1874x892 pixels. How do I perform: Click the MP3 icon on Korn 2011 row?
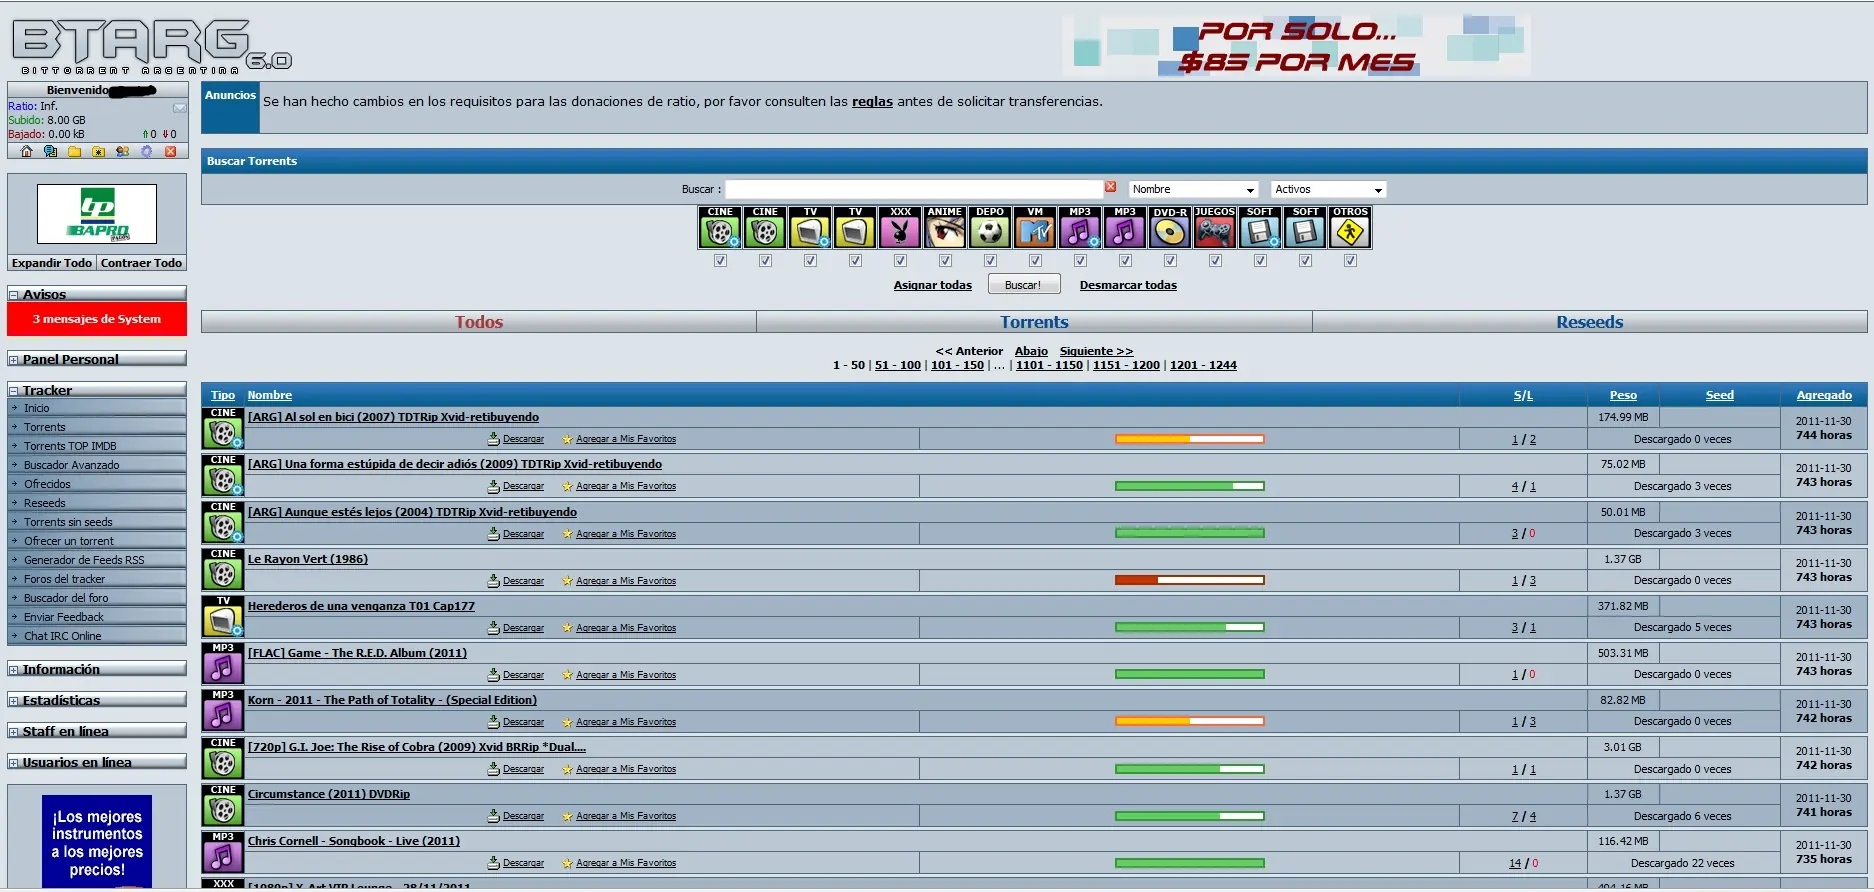pos(223,710)
